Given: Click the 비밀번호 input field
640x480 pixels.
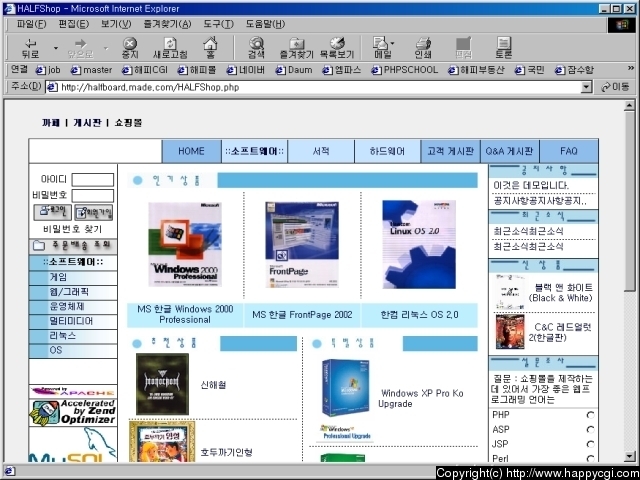Looking at the screenshot, I should click(x=93, y=196).
